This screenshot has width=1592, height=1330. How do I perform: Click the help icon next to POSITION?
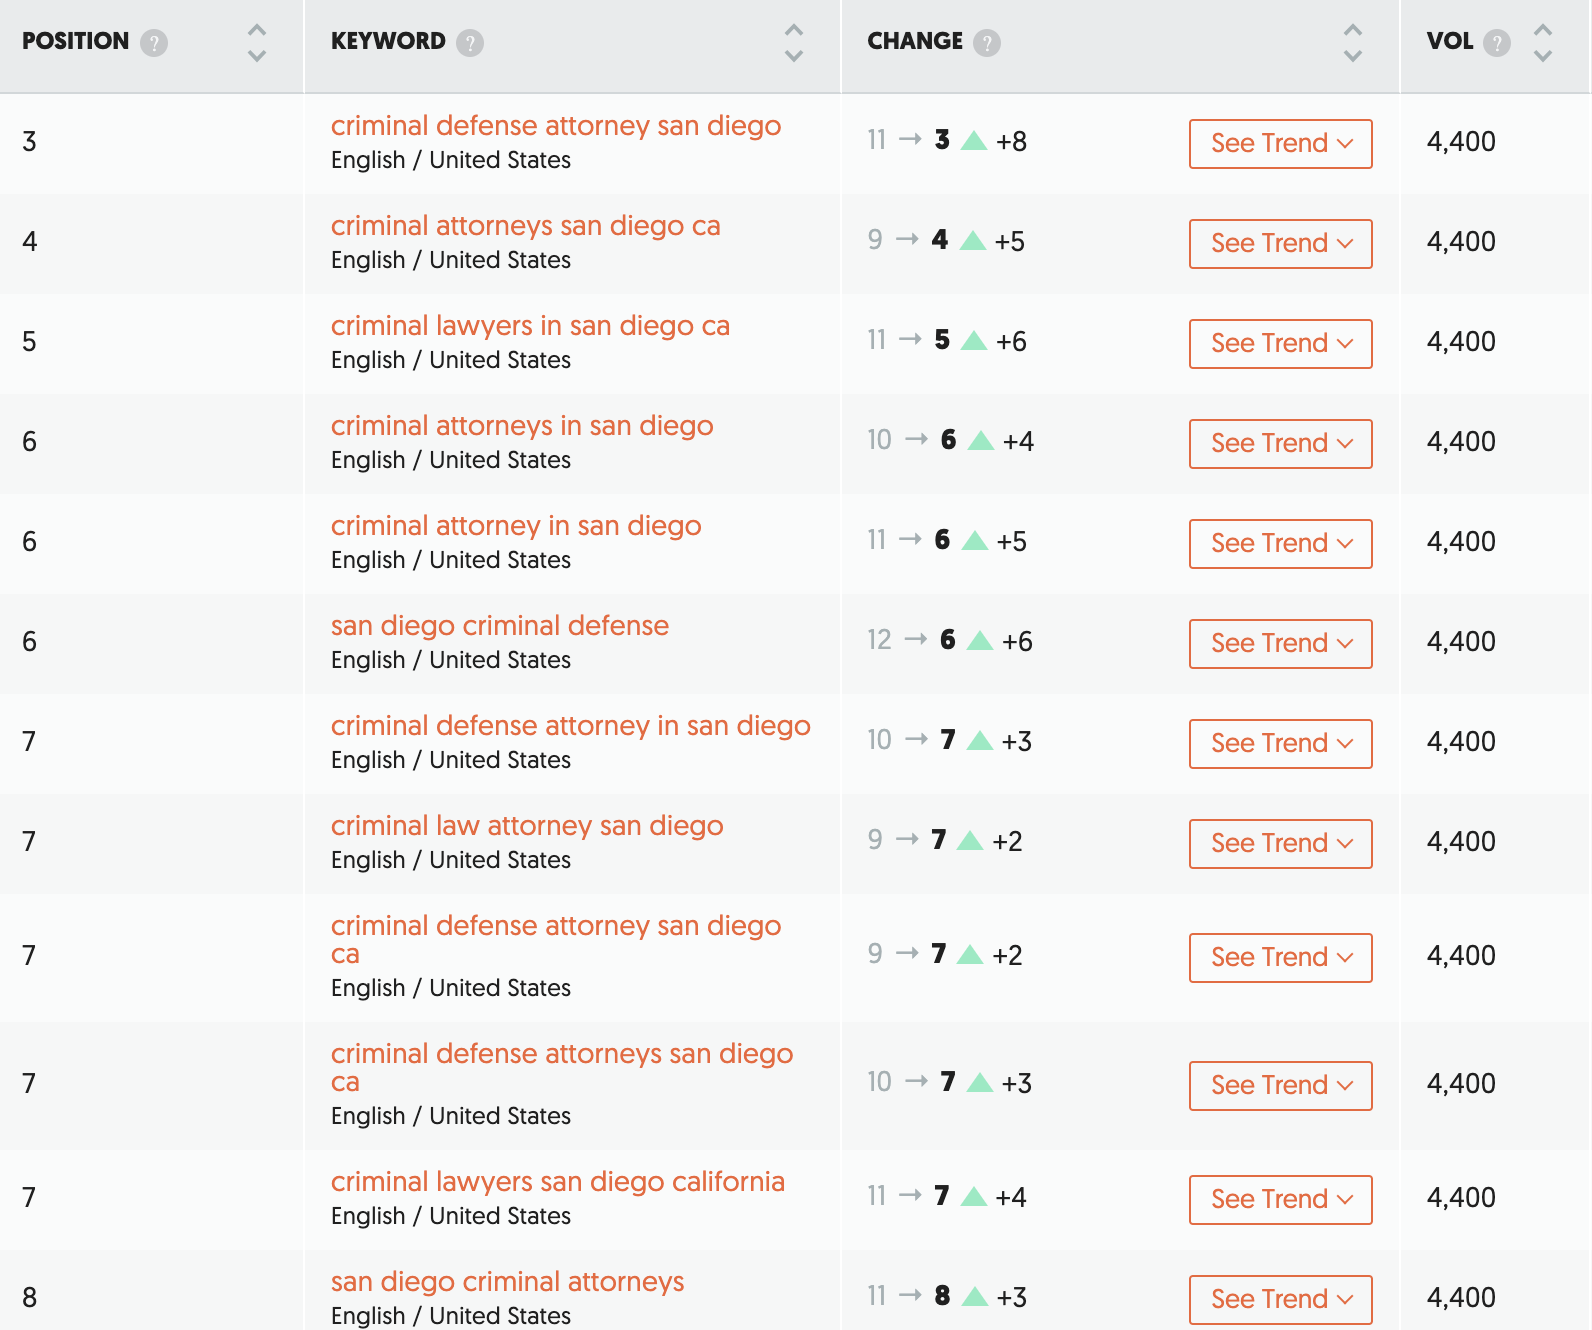click(154, 43)
